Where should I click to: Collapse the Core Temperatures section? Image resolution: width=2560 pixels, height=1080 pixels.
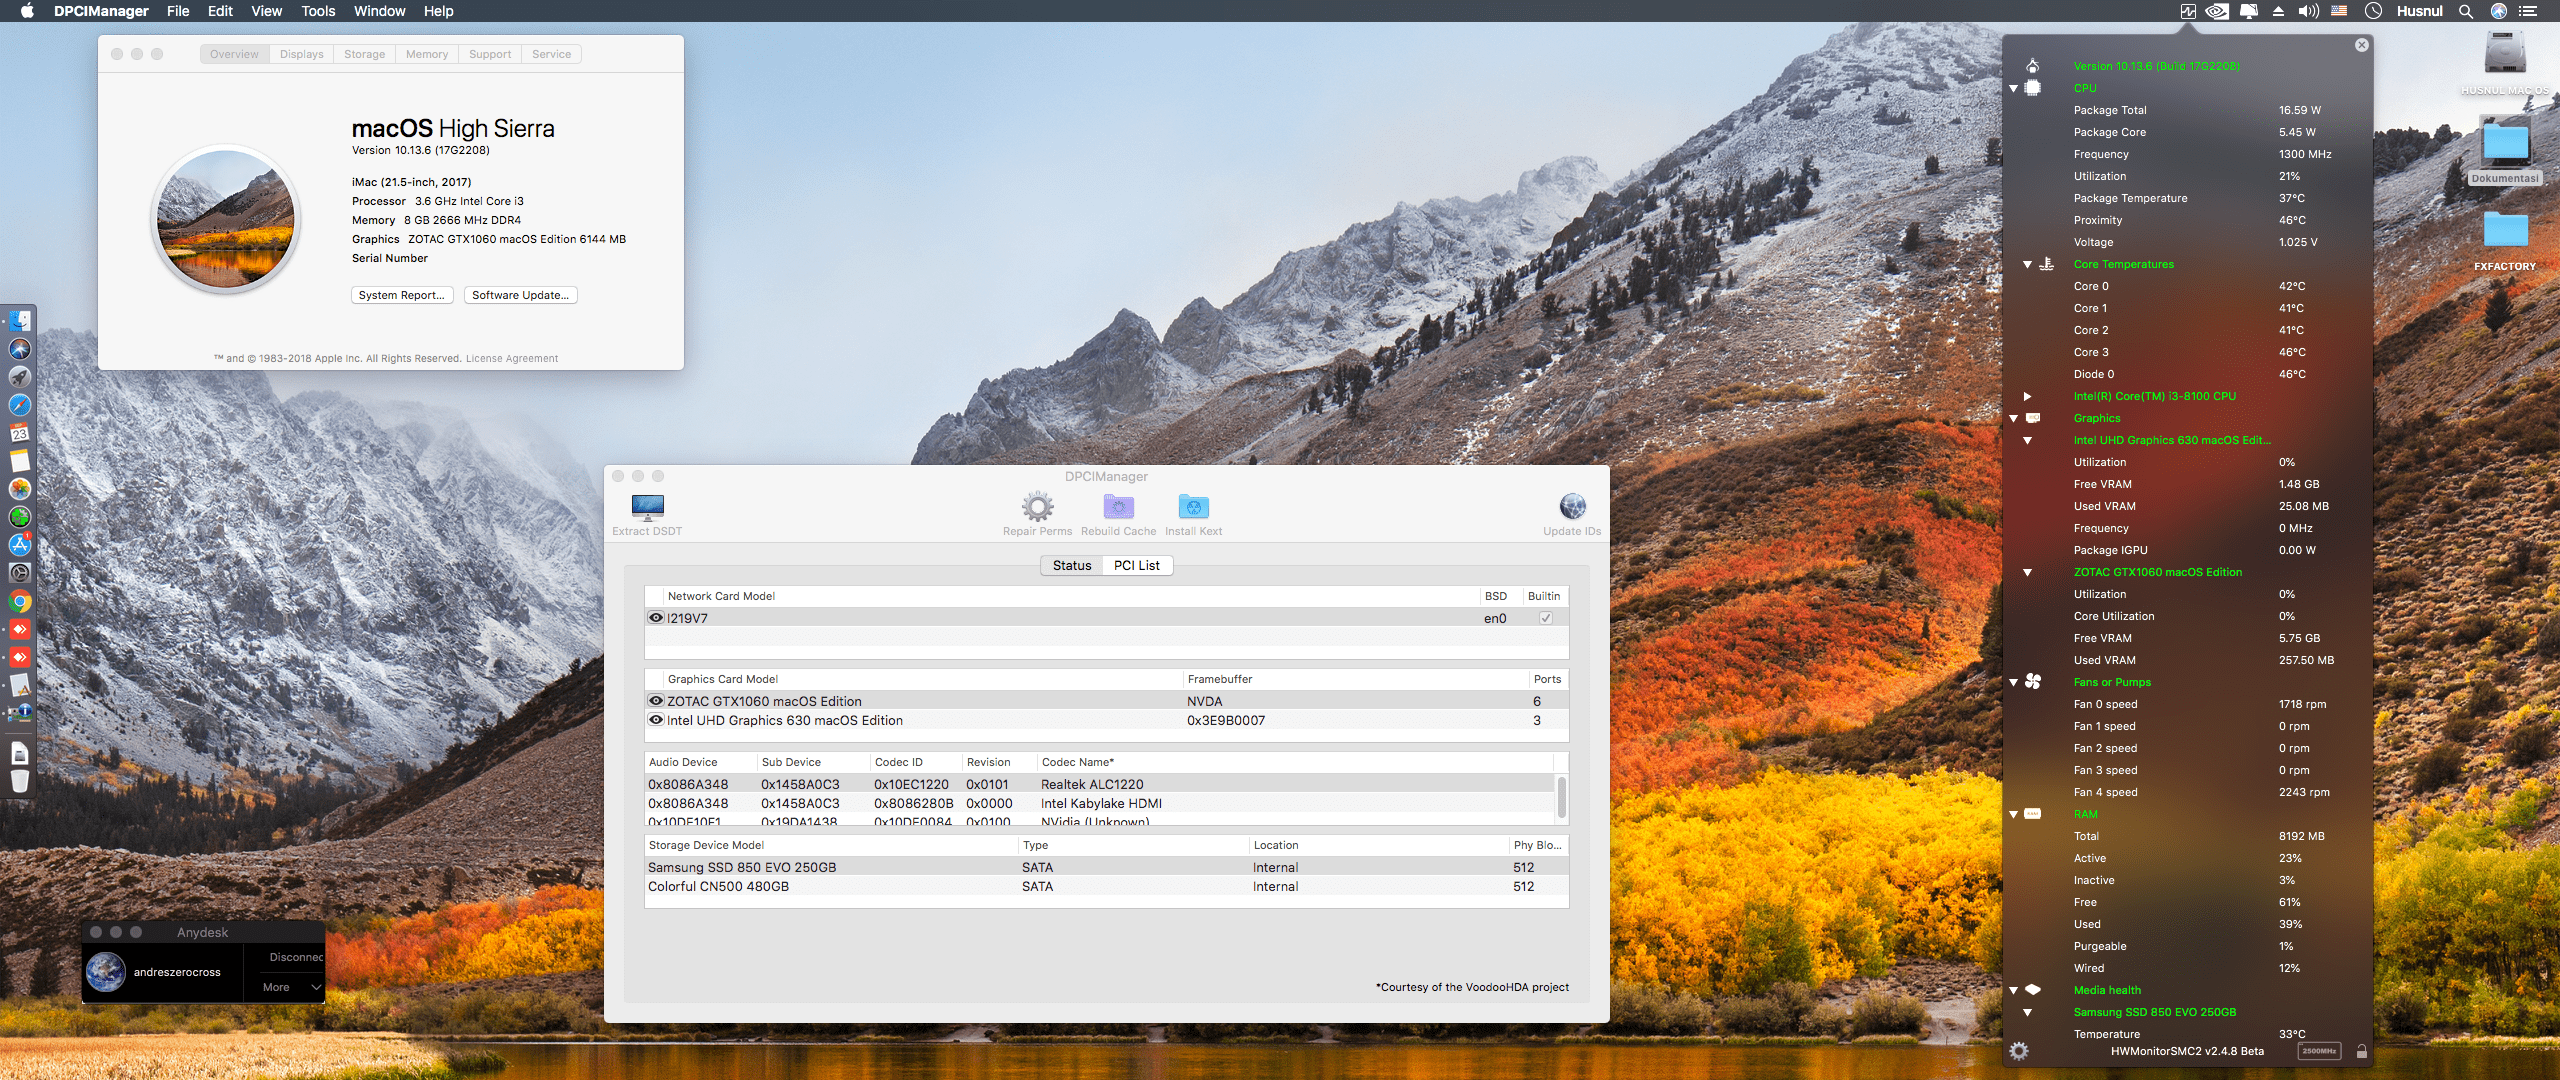click(x=2027, y=265)
